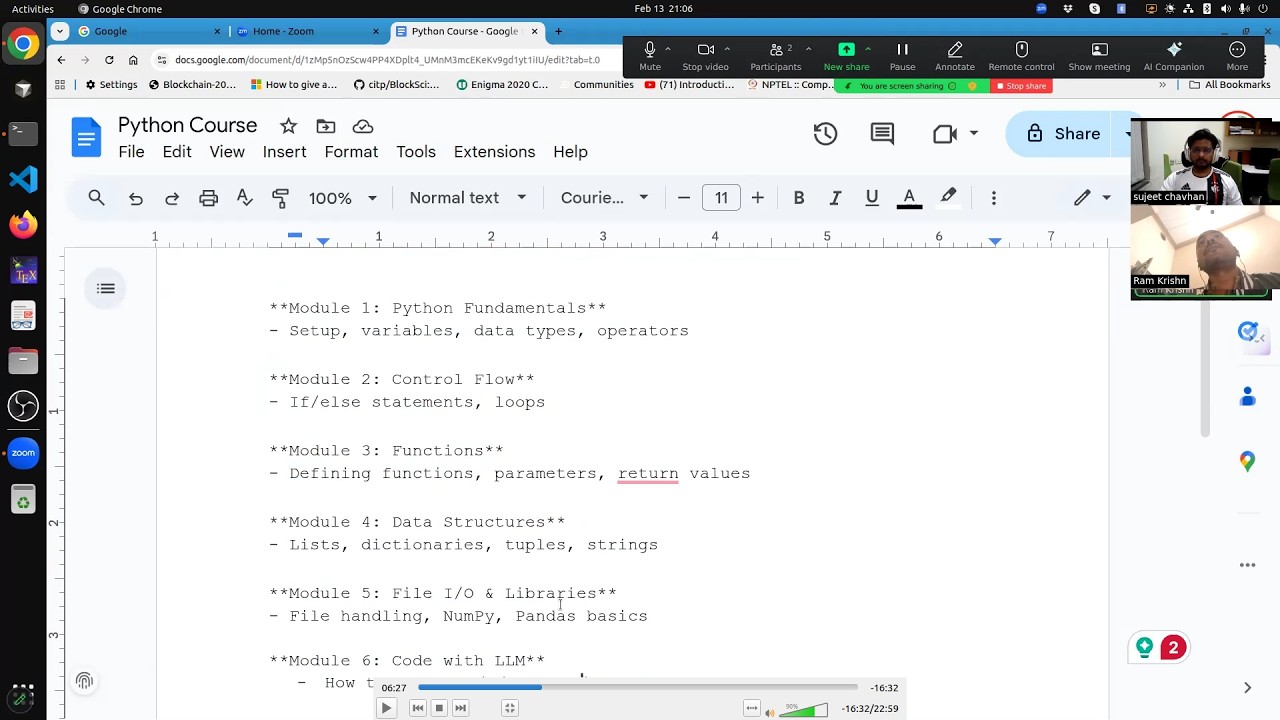The width and height of the screenshot is (1280, 720).
Task: Open the zoom level 100% dropdown
Action: 342,198
